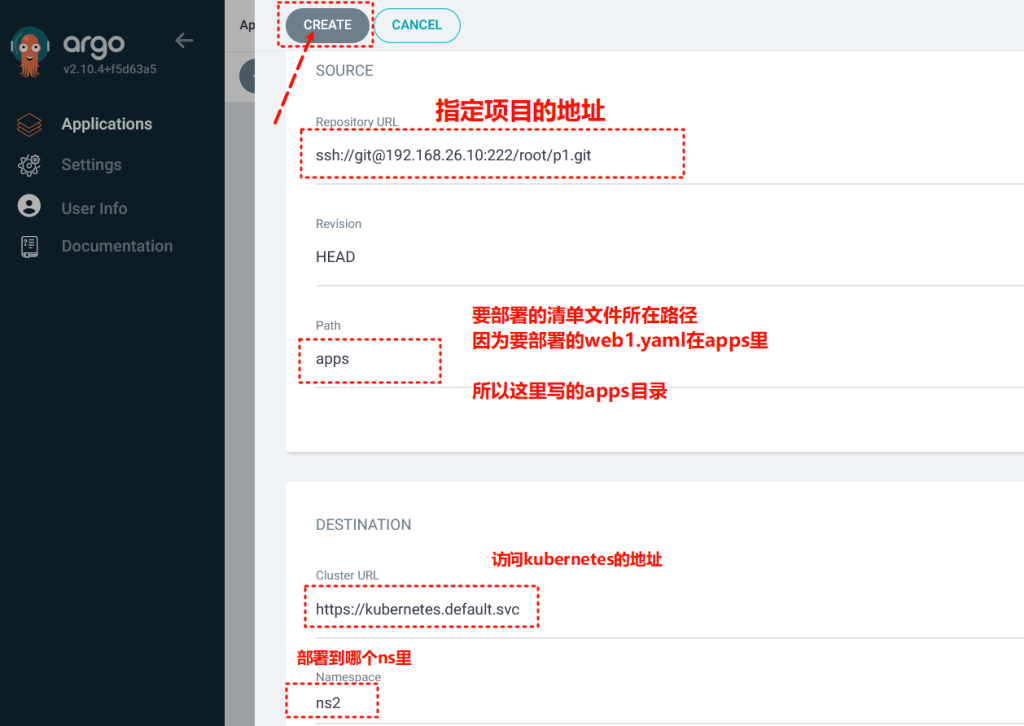Click the argo version text v2.10.4

click(x=109, y=70)
